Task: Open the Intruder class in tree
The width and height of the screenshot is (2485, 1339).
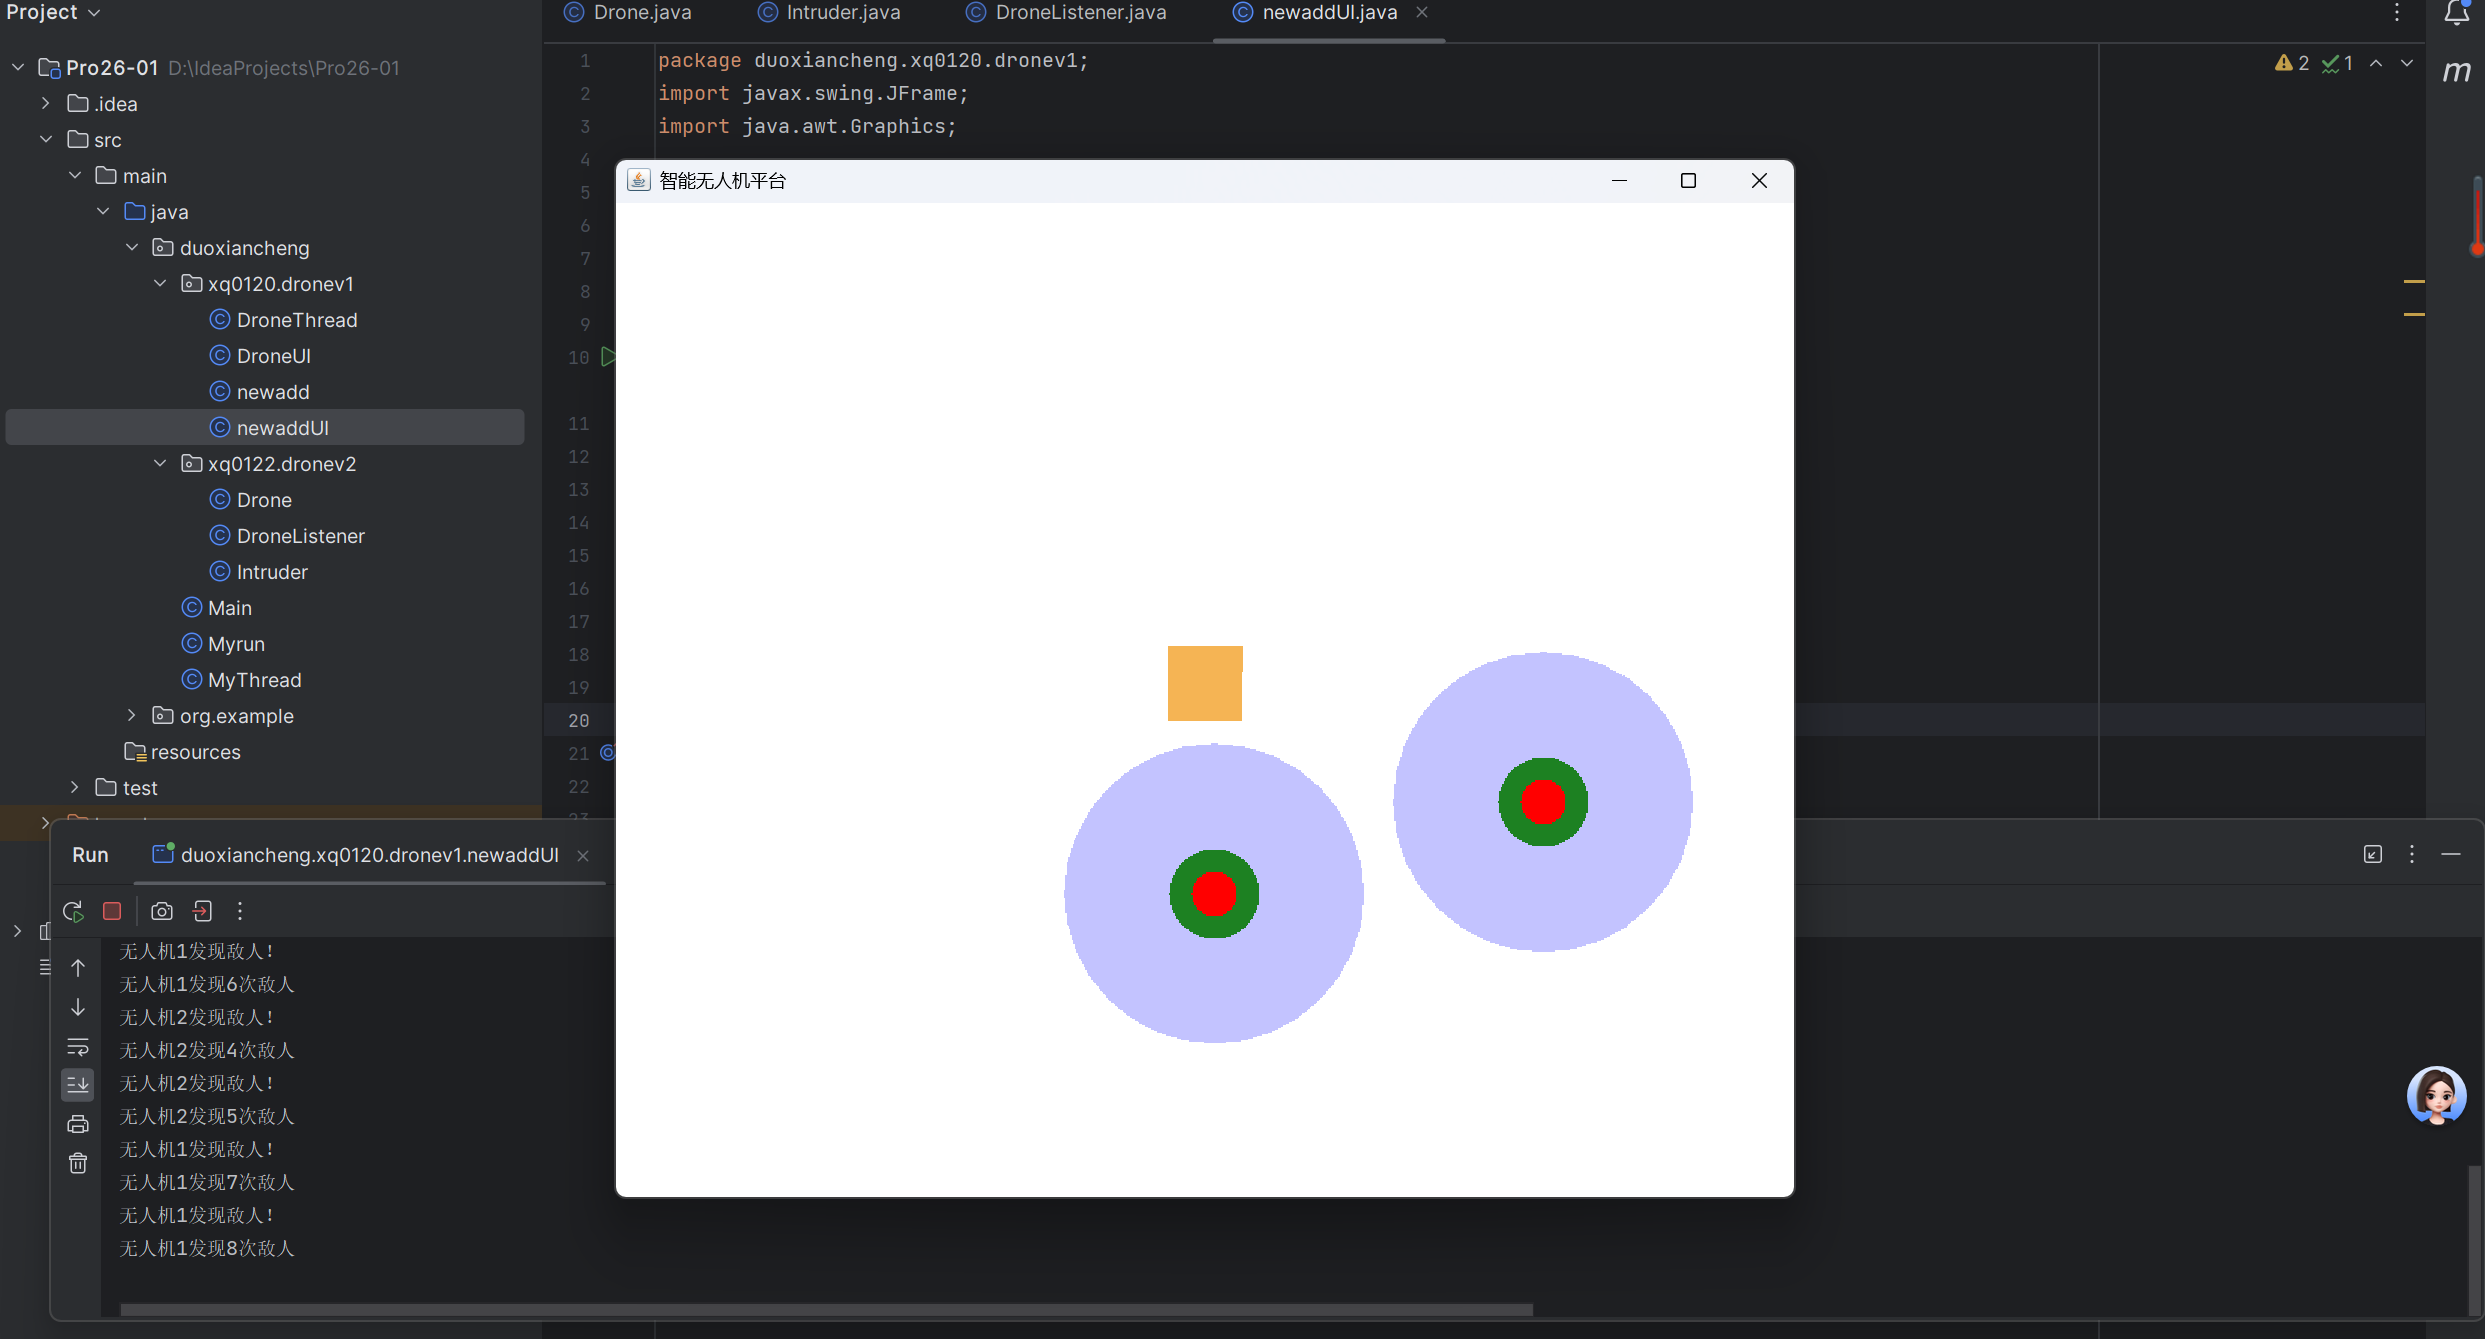Action: pos(272,572)
